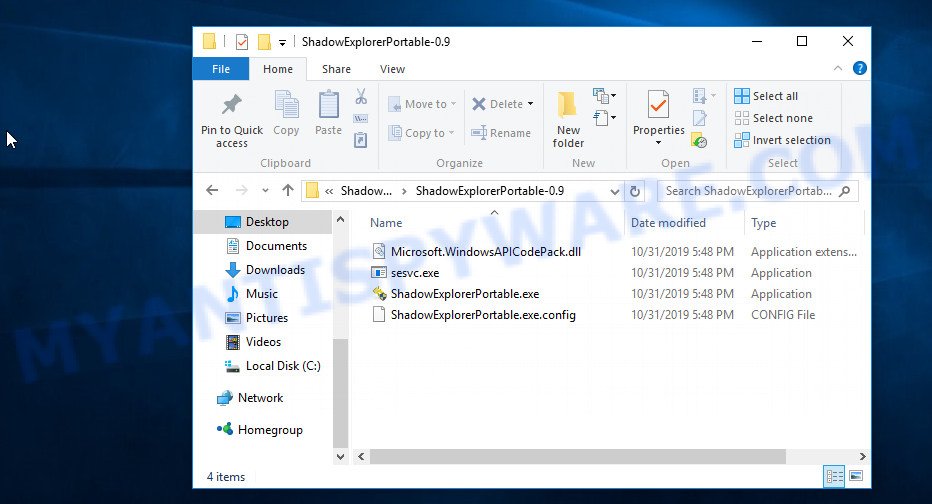This screenshot has height=504, width=932.
Task: Switch to the View ribbon tab
Action: tap(392, 69)
